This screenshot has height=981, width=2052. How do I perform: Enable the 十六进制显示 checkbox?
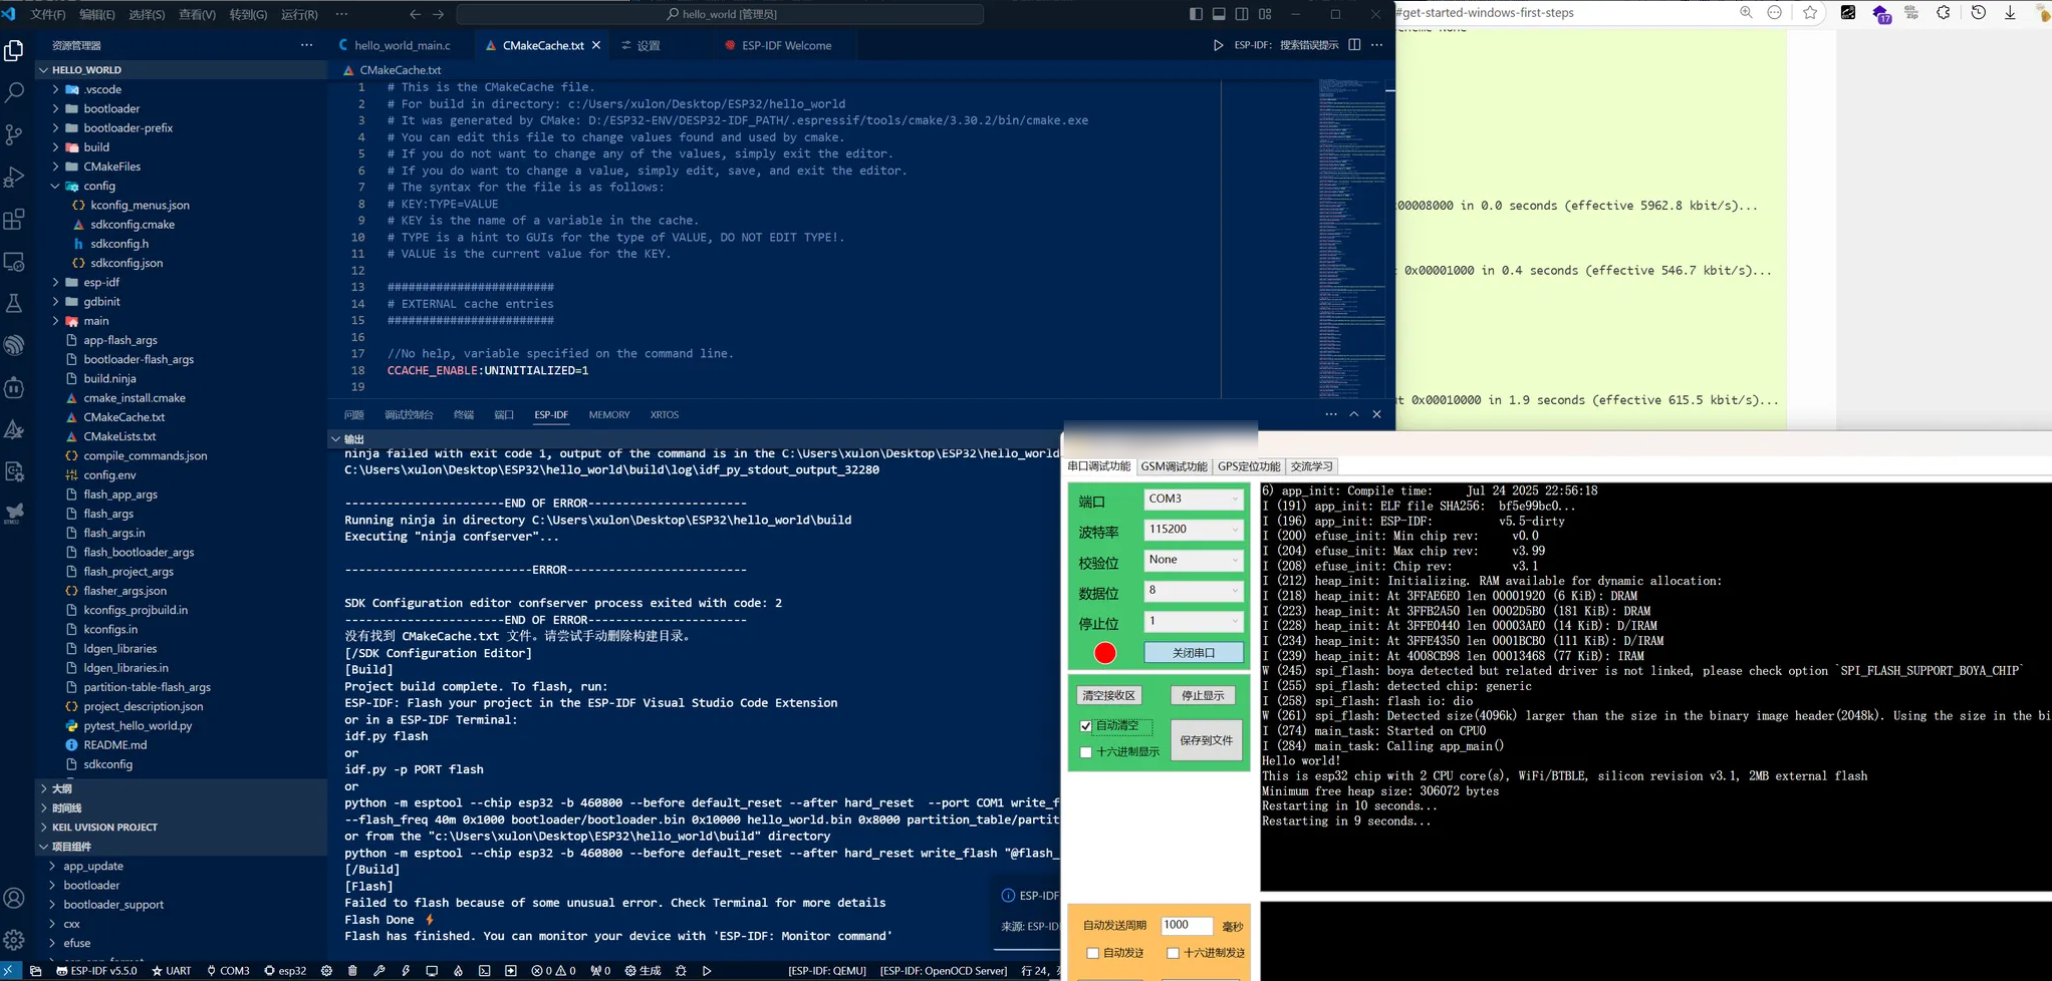(x=1086, y=752)
